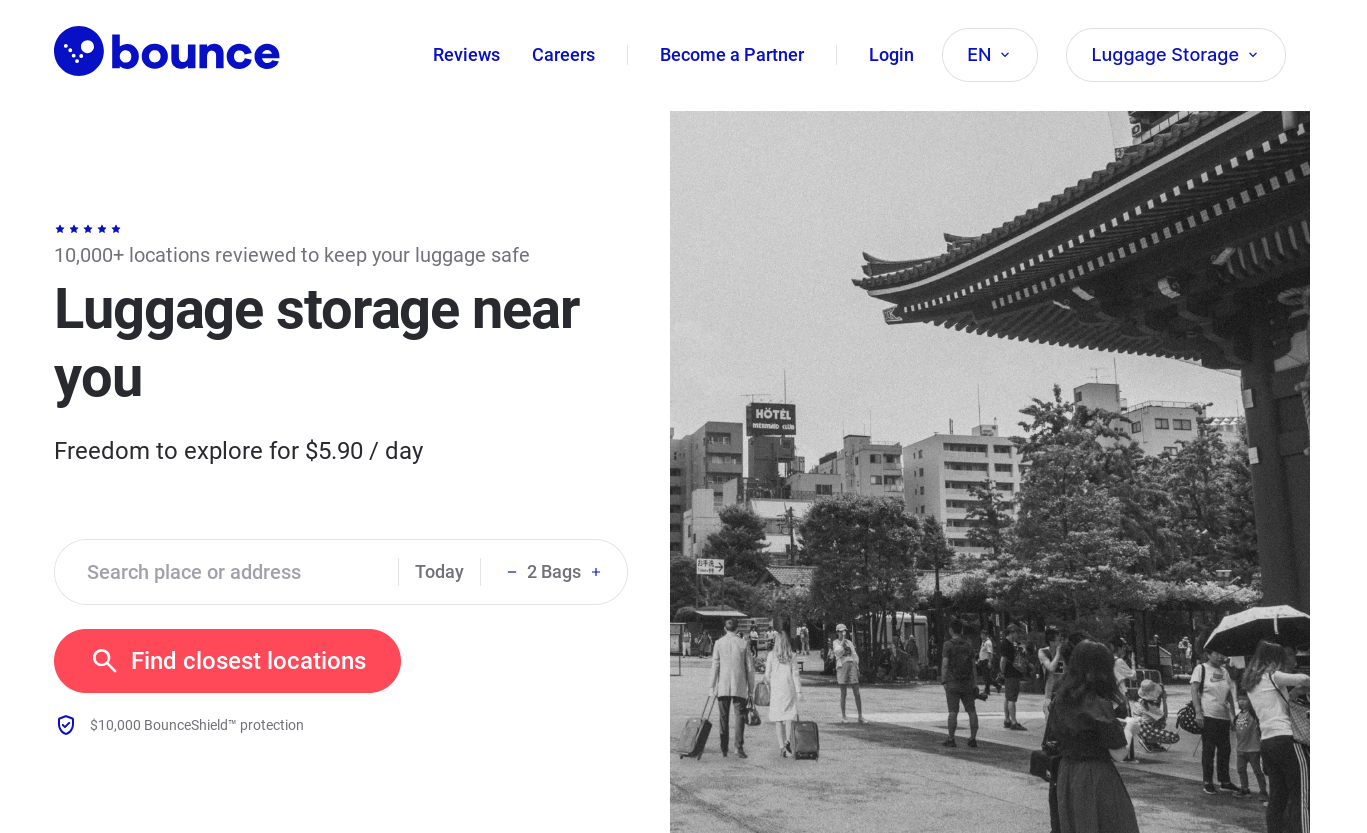Click the minus icon to decrease bag count
Screen dimensions: 1367x833
pyautogui.click(x=511, y=571)
